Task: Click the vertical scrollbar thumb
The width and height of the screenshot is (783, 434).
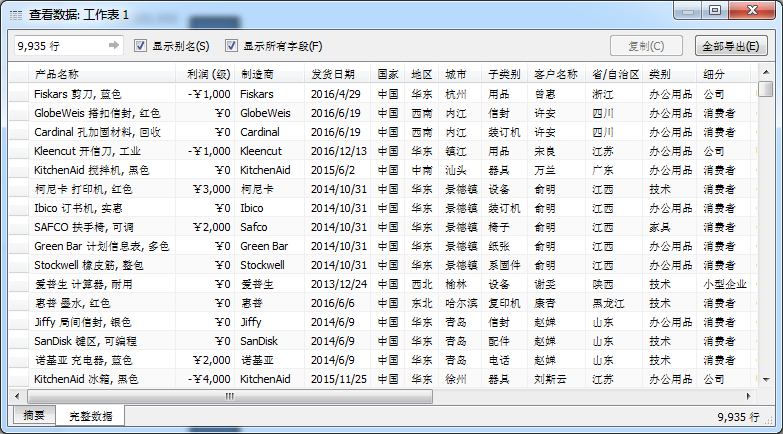Action: (766, 88)
